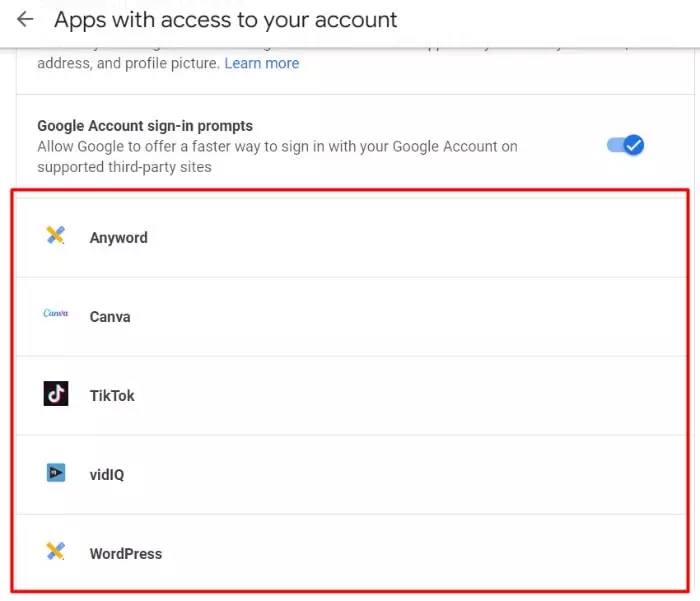
Task: Open the Learn more link
Action: 262,63
